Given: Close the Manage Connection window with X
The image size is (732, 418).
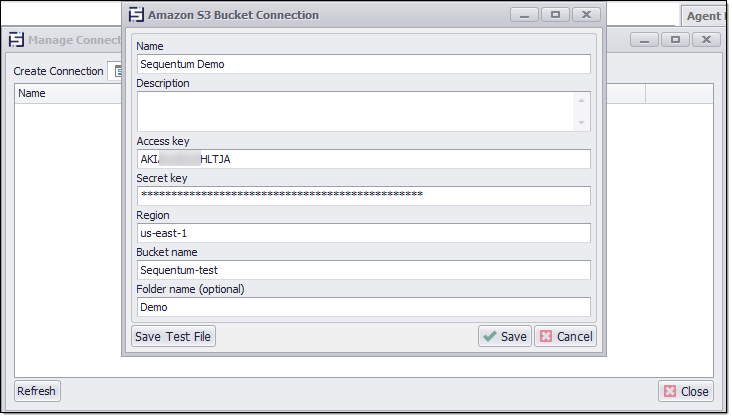Looking at the screenshot, I should [x=707, y=40].
